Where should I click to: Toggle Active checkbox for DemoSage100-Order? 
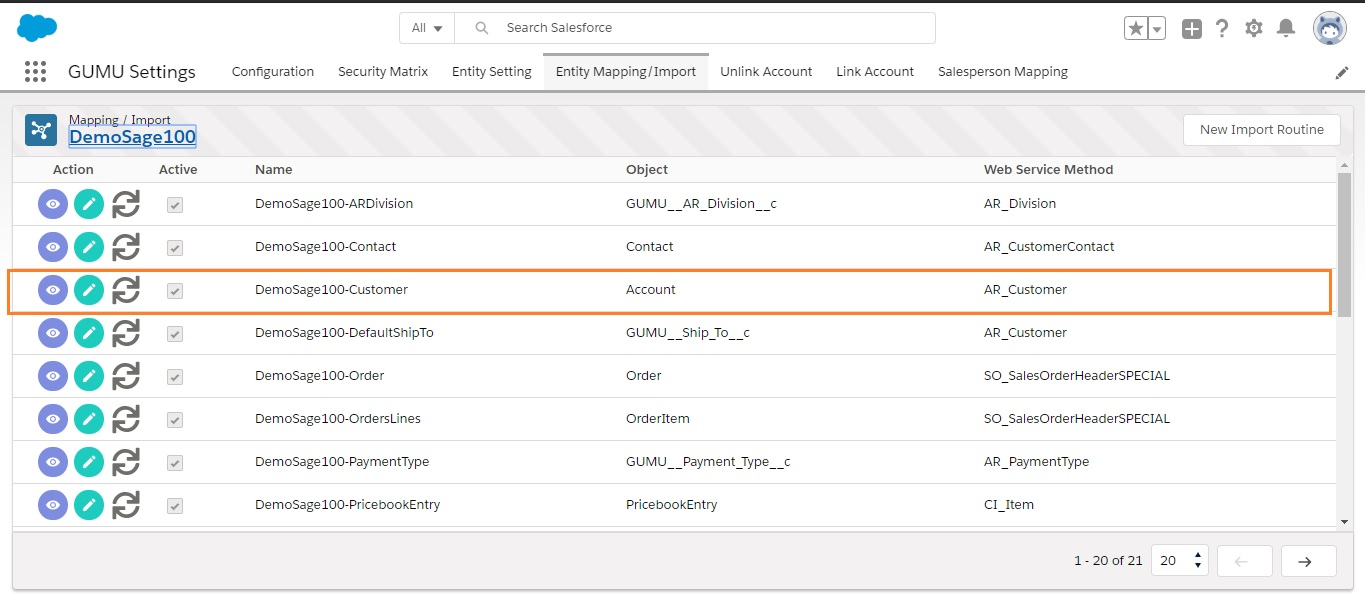tap(175, 377)
